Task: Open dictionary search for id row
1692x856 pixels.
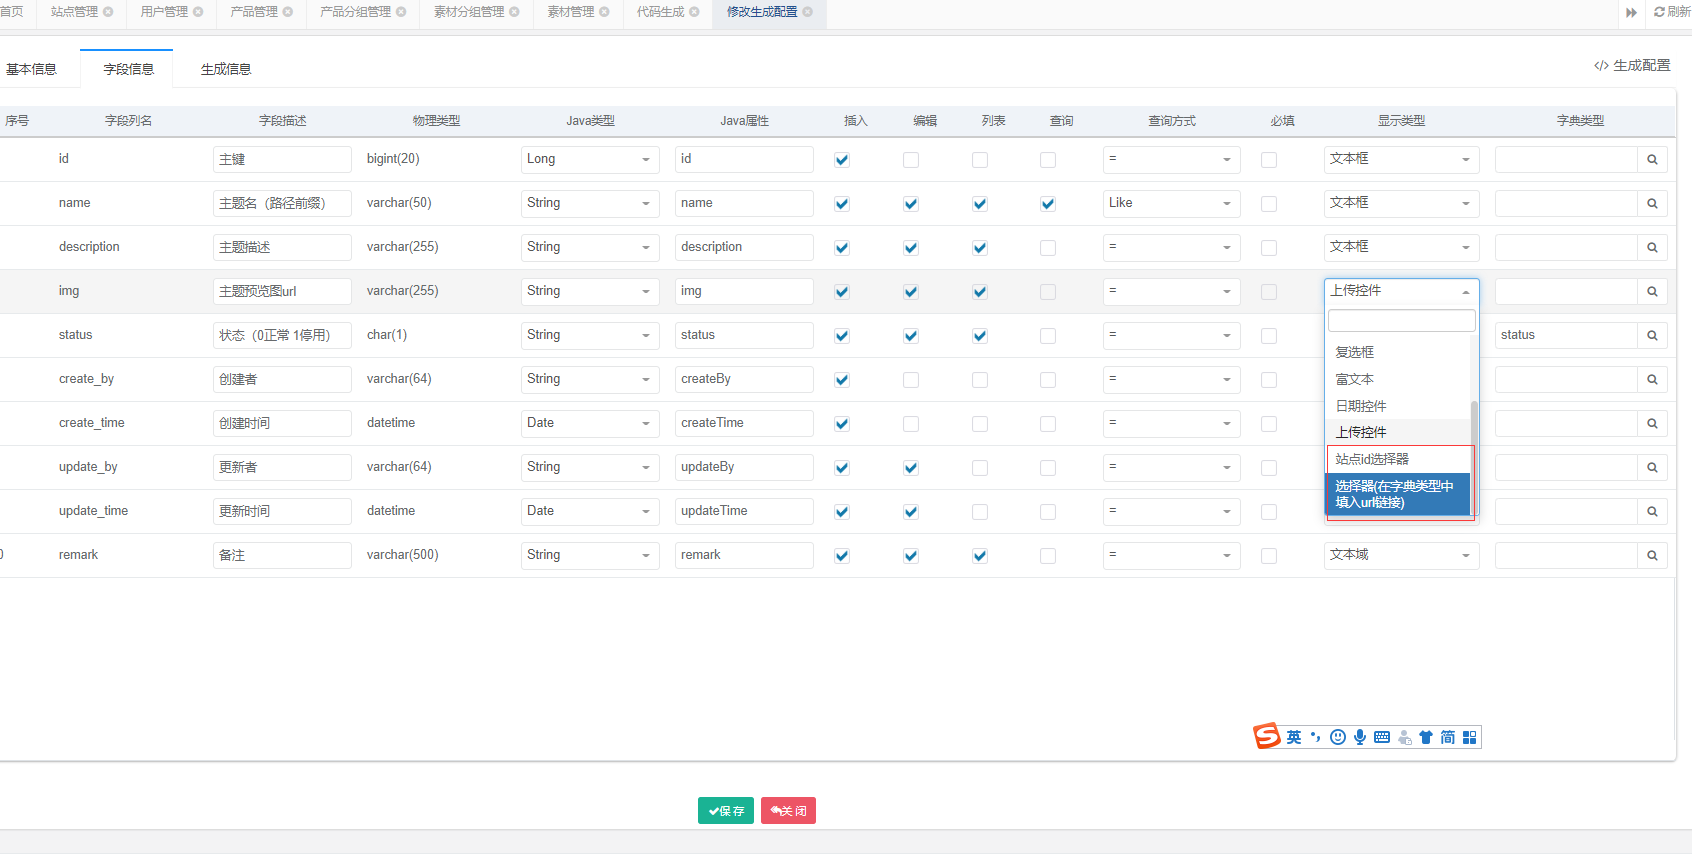Action: pyautogui.click(x=1652, y=160)
